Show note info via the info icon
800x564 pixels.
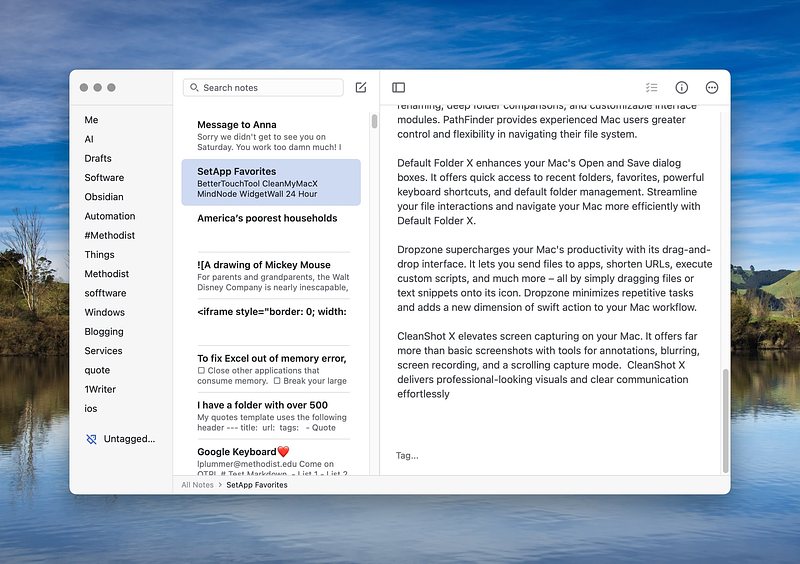pyautogui.click(x=682, y=87)
